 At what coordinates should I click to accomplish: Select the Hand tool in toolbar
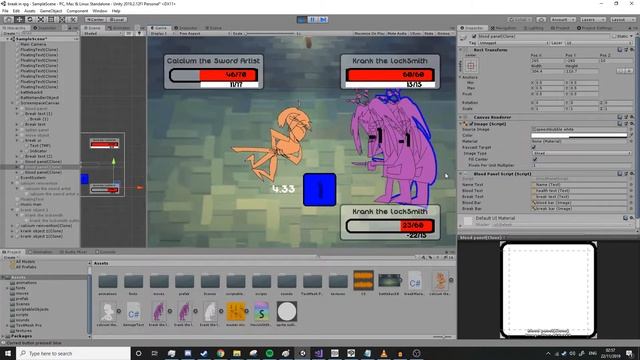(x=8, y=19)
